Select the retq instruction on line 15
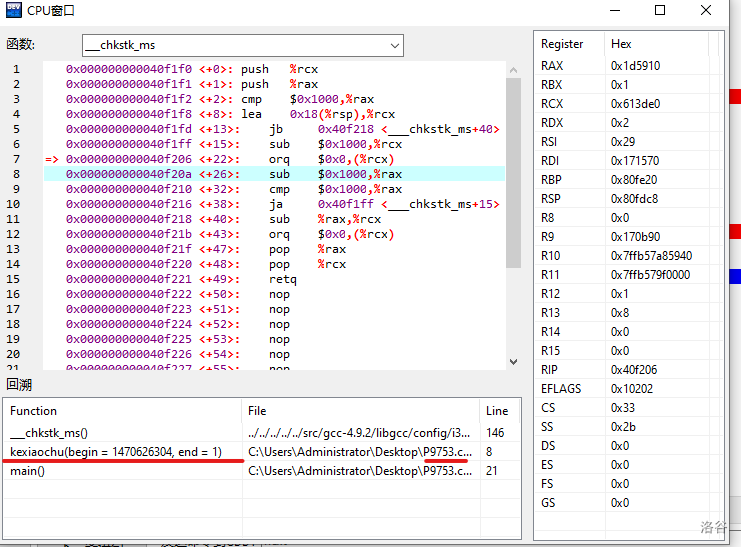Viewport: 741px width, 547px height. [x=282, y=279]
